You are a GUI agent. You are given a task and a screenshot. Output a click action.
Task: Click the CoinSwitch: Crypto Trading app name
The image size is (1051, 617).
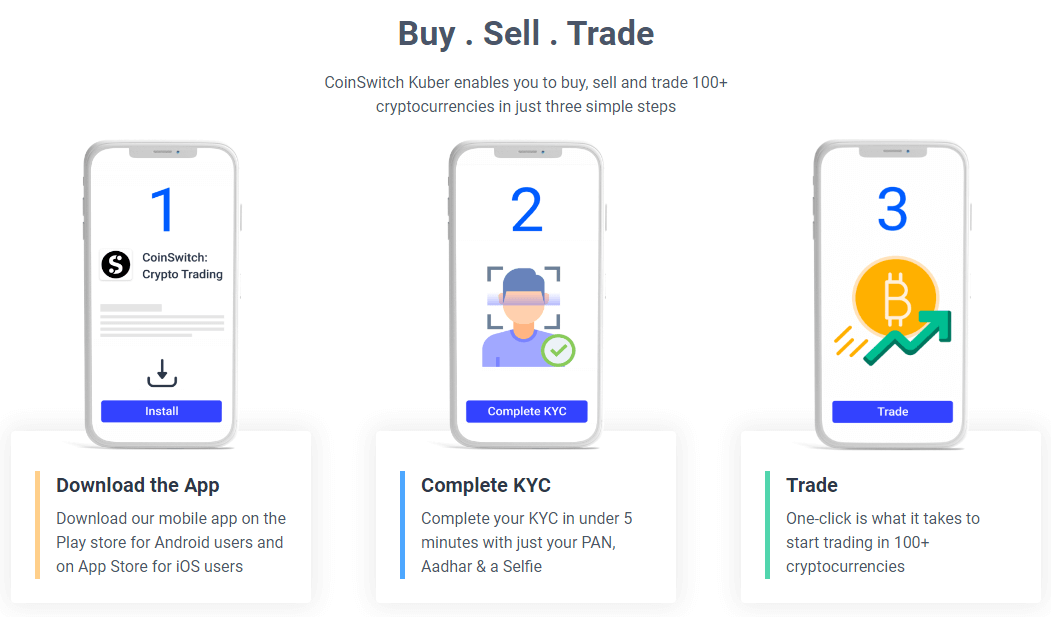tap(182, 265)
